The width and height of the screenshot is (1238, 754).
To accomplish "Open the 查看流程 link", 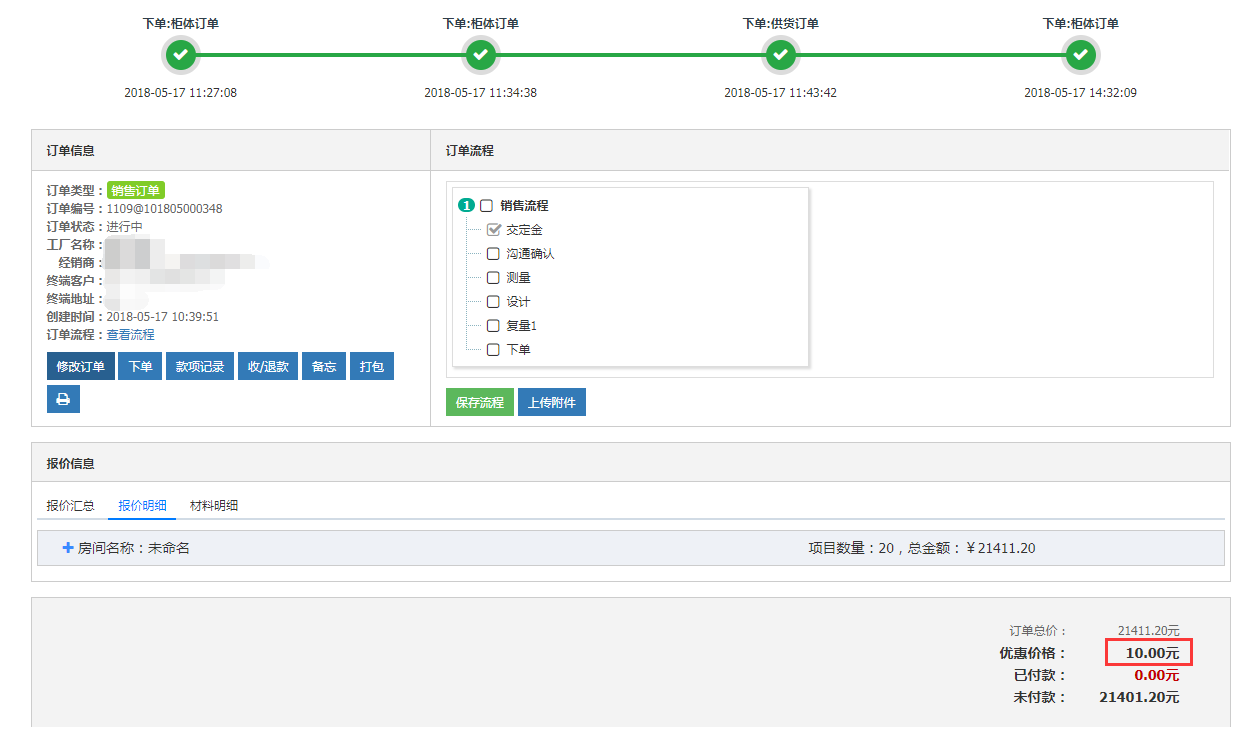I will point(131,335).
